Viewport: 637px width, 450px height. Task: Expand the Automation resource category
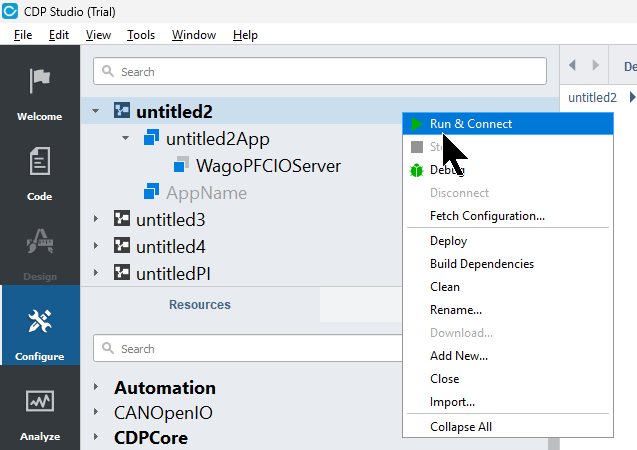click(x=95, y=387)
